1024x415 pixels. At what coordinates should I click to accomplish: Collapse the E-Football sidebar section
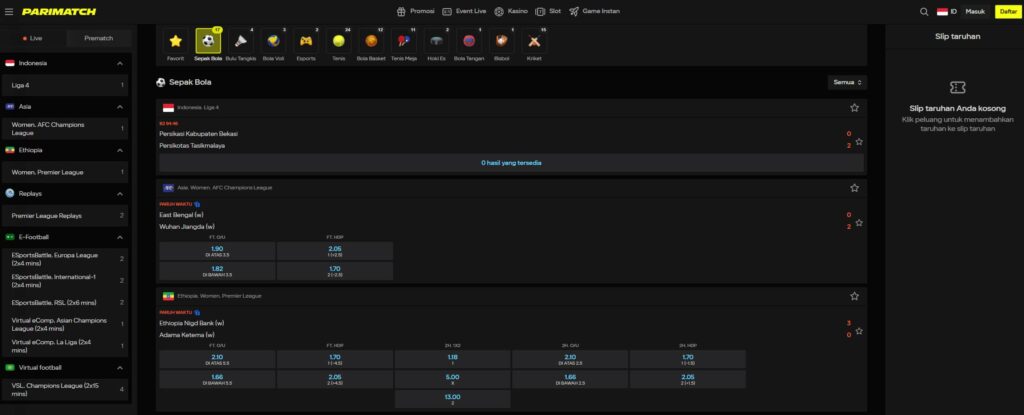pyautogui.click(x=120, y=237)
